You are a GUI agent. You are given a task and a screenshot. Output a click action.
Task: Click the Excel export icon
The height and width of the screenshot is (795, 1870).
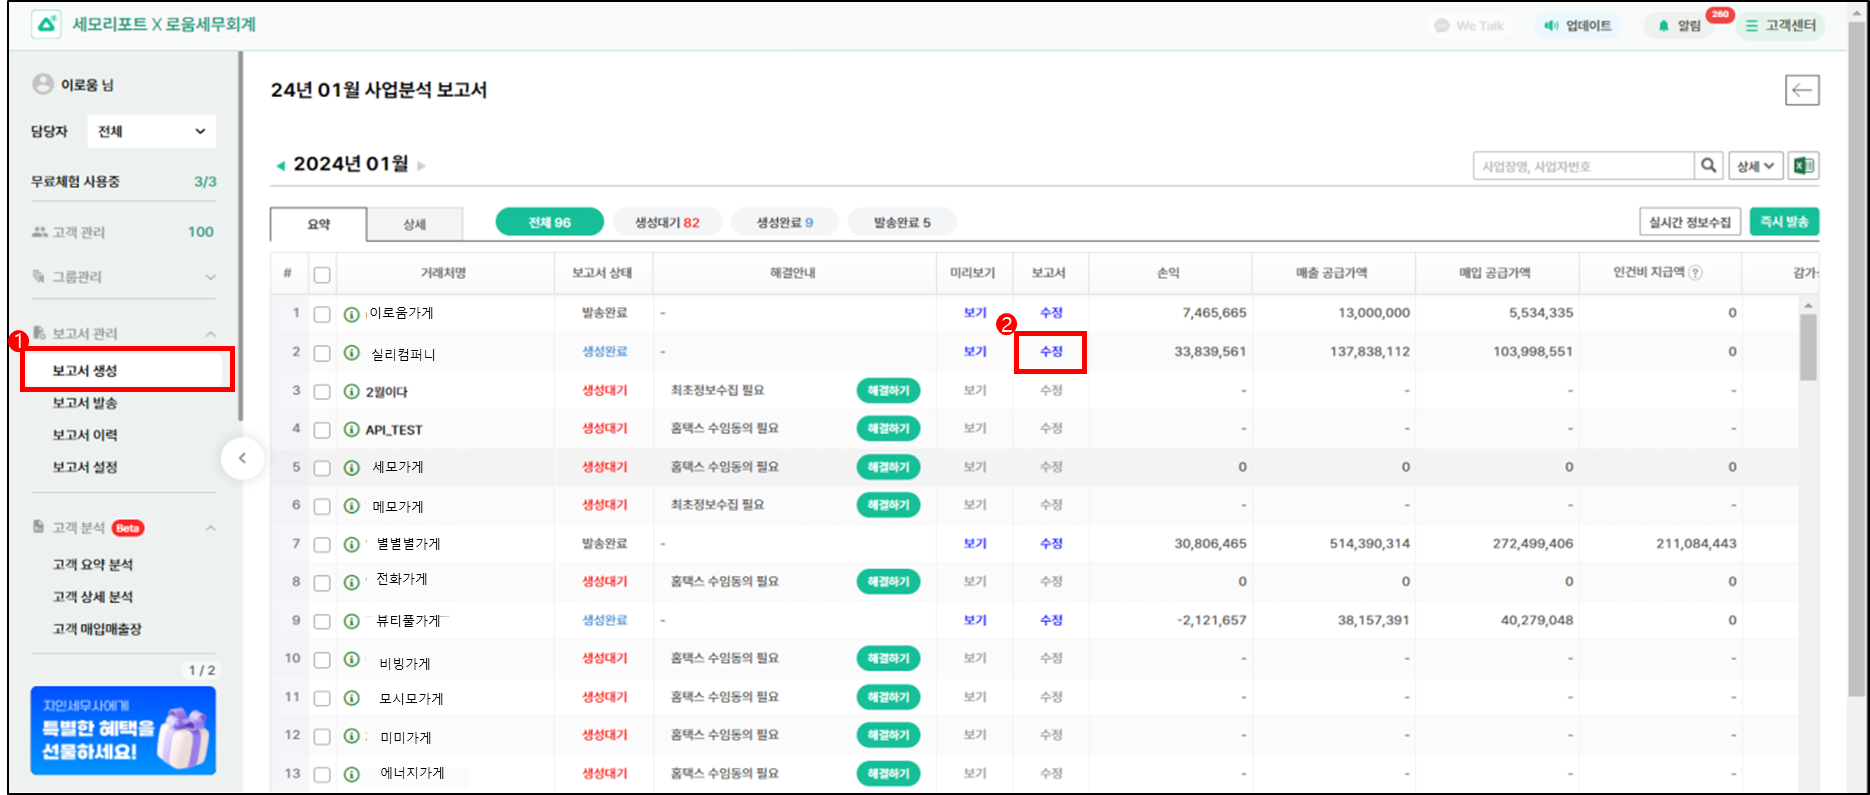tap(1804, 166)
